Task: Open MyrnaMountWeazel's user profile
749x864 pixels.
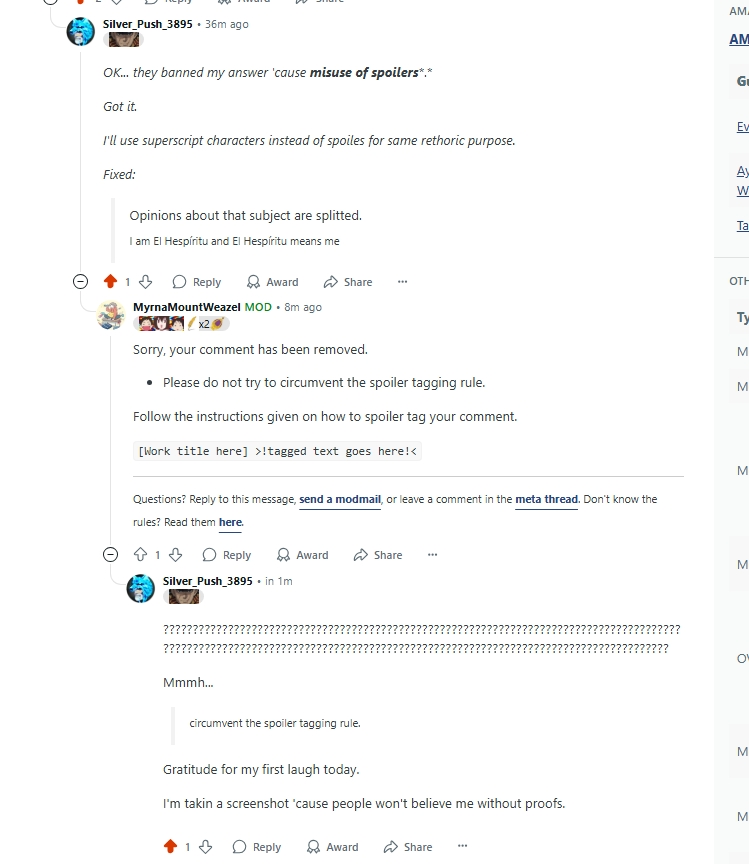Action: (x=187, y=307)
